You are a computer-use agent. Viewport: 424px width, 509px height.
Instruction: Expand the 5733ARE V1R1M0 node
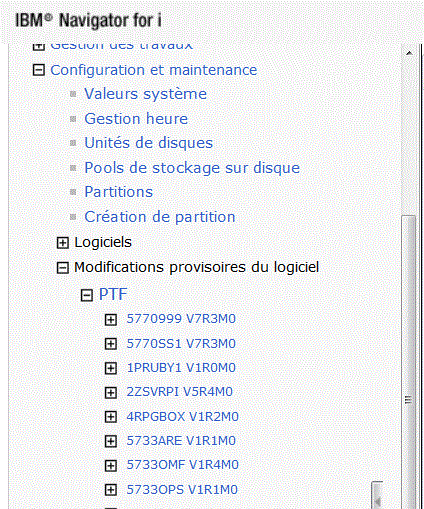click(x=111, y=441)
